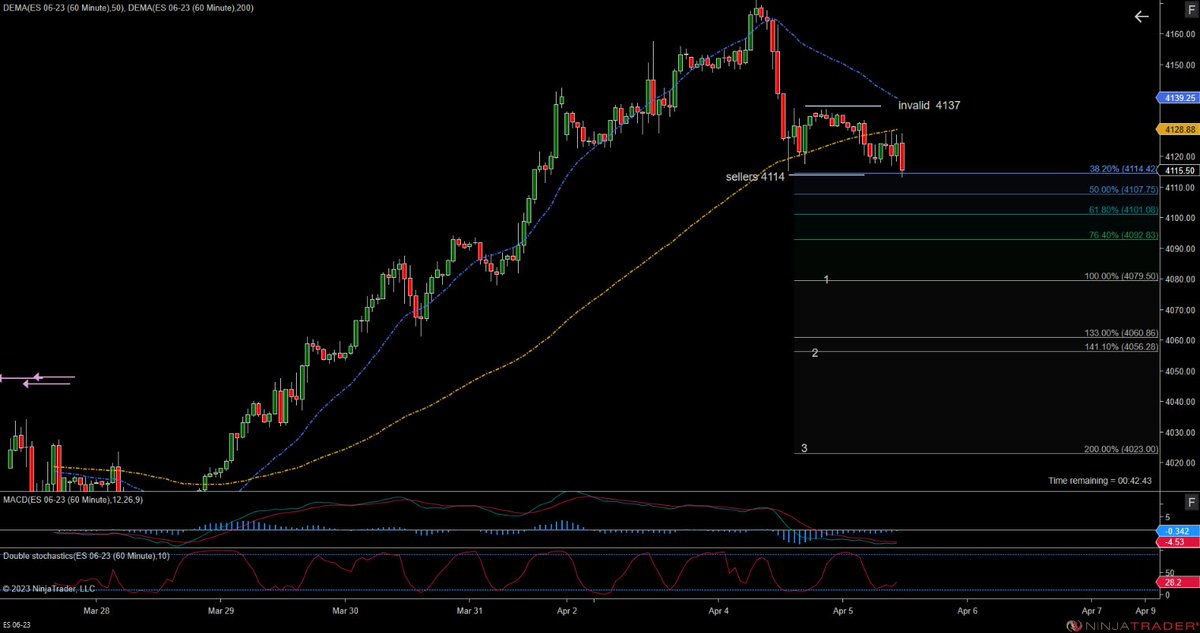Click the Mar 29 date on the time axis
Viewport: 1200px width, 633px height.
[x=221, y=609]
